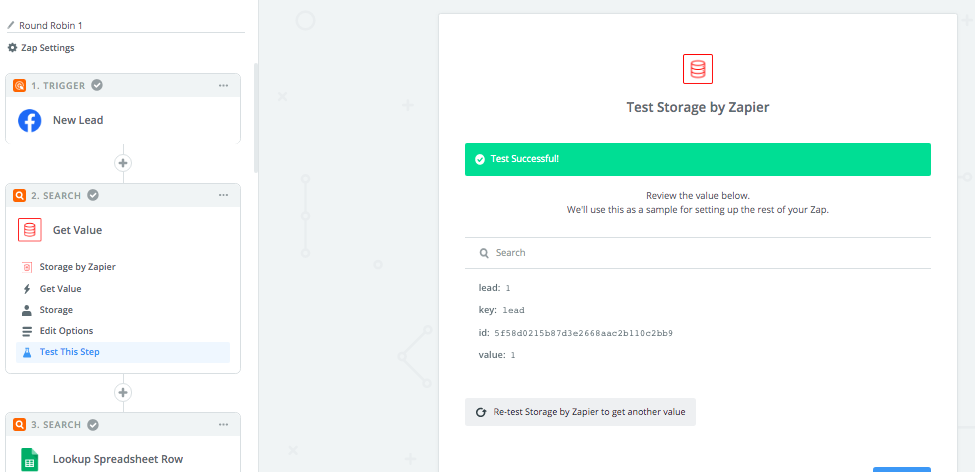The width and height of the screenshot is (975, 472).
Task: Click the pencil icon to rename Round Robin 1
Action: [11, 25]
